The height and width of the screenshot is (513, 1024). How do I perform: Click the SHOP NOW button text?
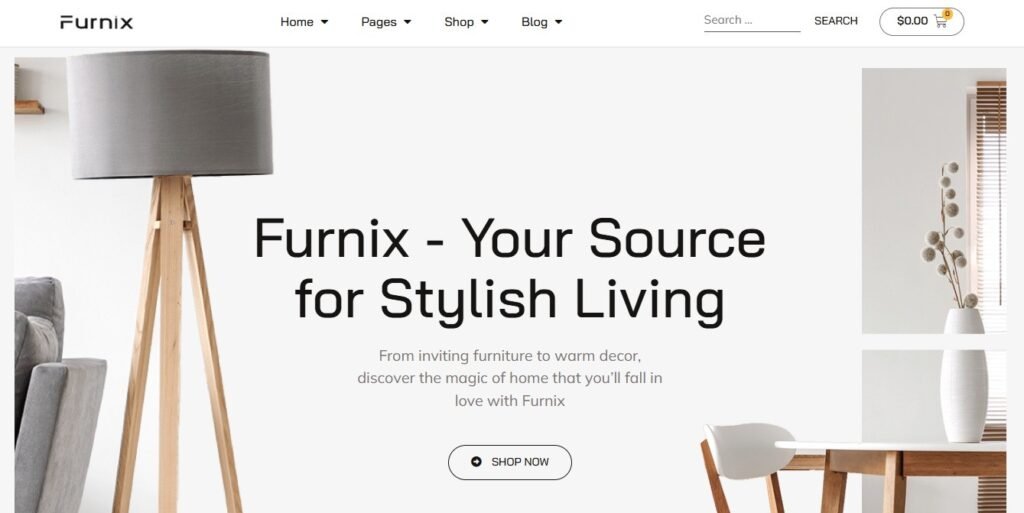point(520,462)
